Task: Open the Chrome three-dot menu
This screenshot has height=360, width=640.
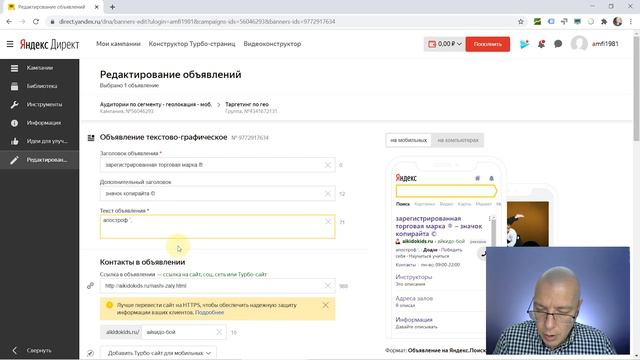Action: coord(631,22)
